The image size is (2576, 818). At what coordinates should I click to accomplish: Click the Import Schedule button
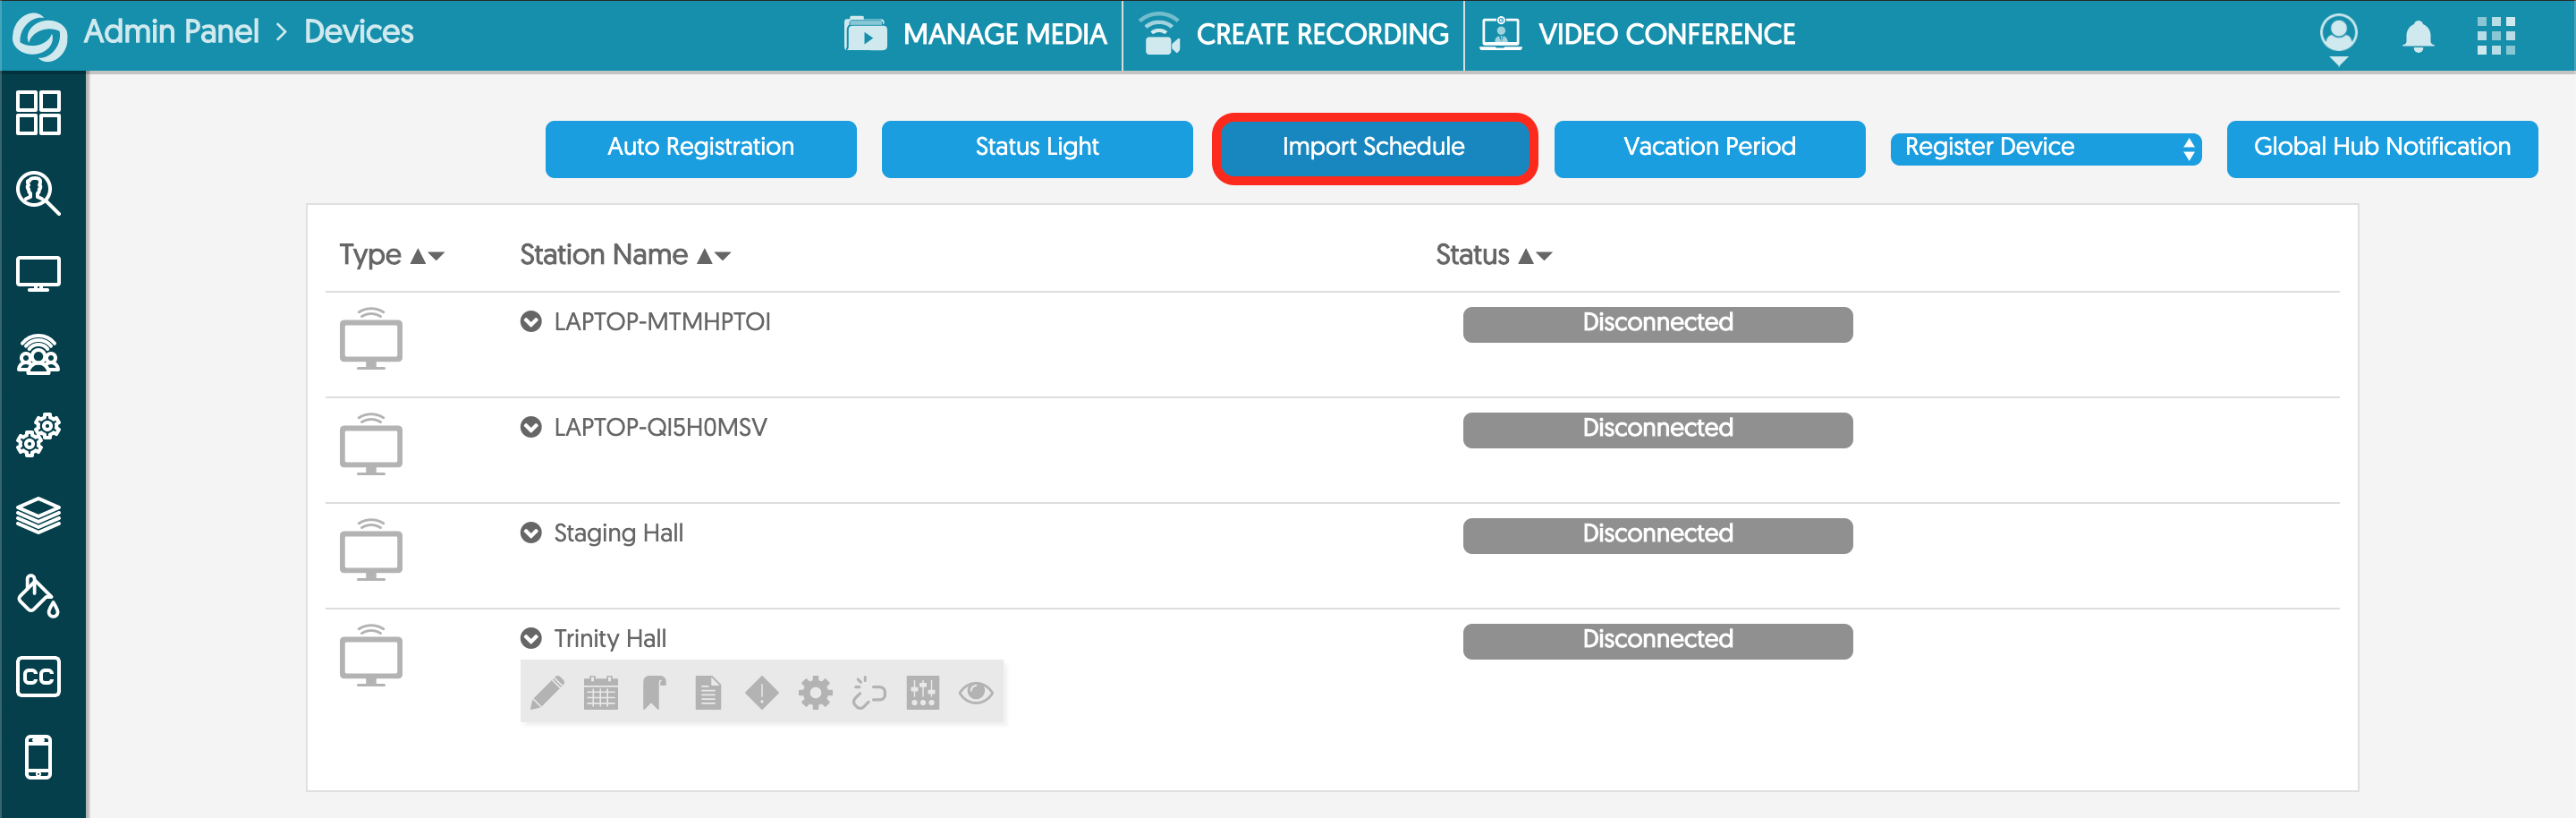[x=1374, y=148]
